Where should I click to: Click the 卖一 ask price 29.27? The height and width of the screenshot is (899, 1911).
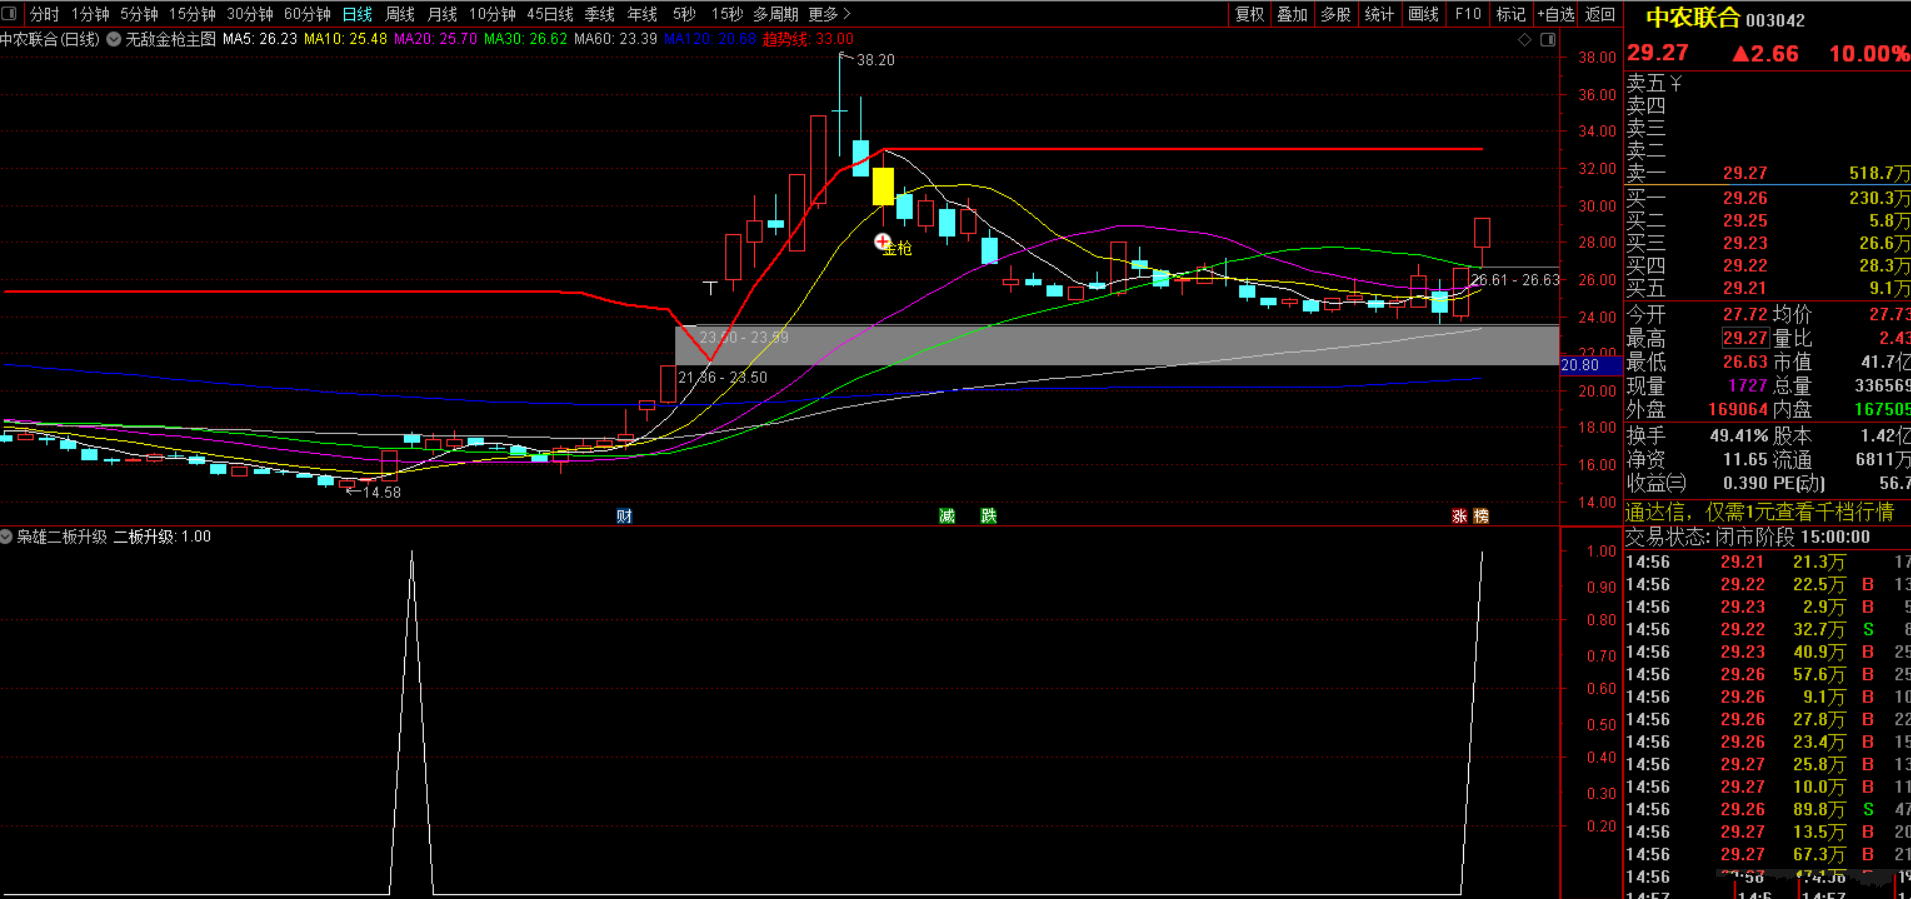(1745, 173)
